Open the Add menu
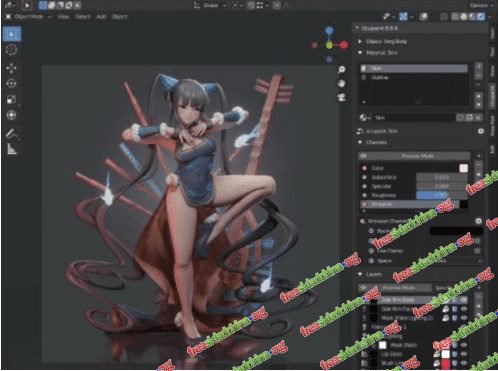The height and width of the screenshot is (371, 498). (101, 17)
